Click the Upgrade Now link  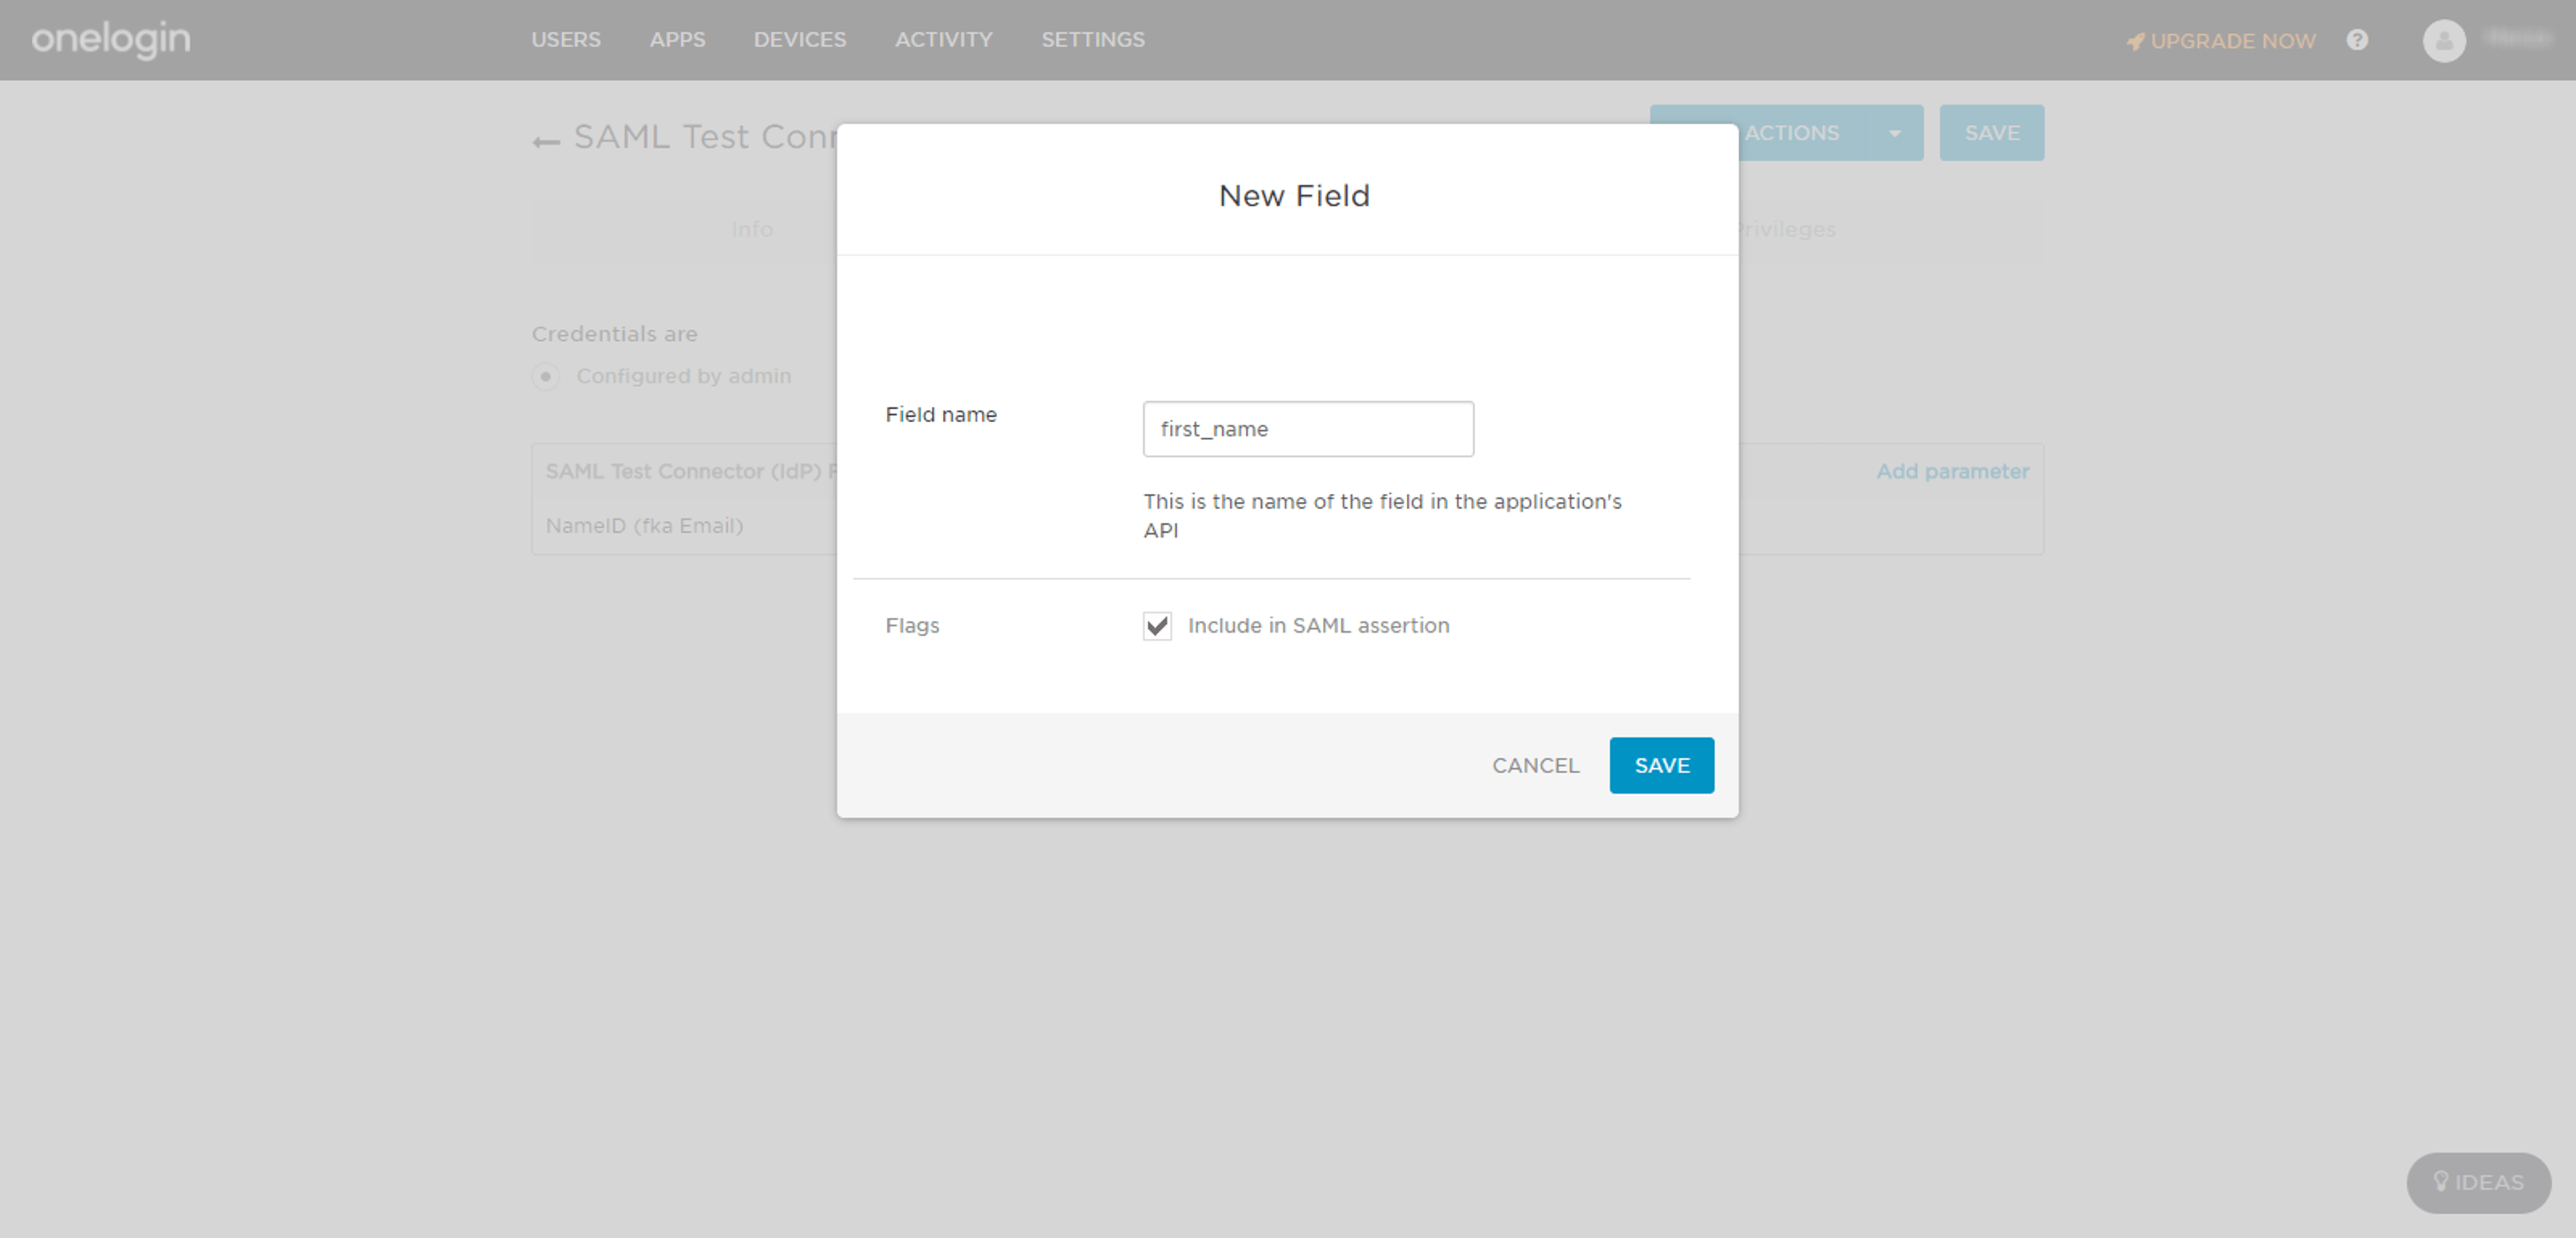coord(2220,41)
